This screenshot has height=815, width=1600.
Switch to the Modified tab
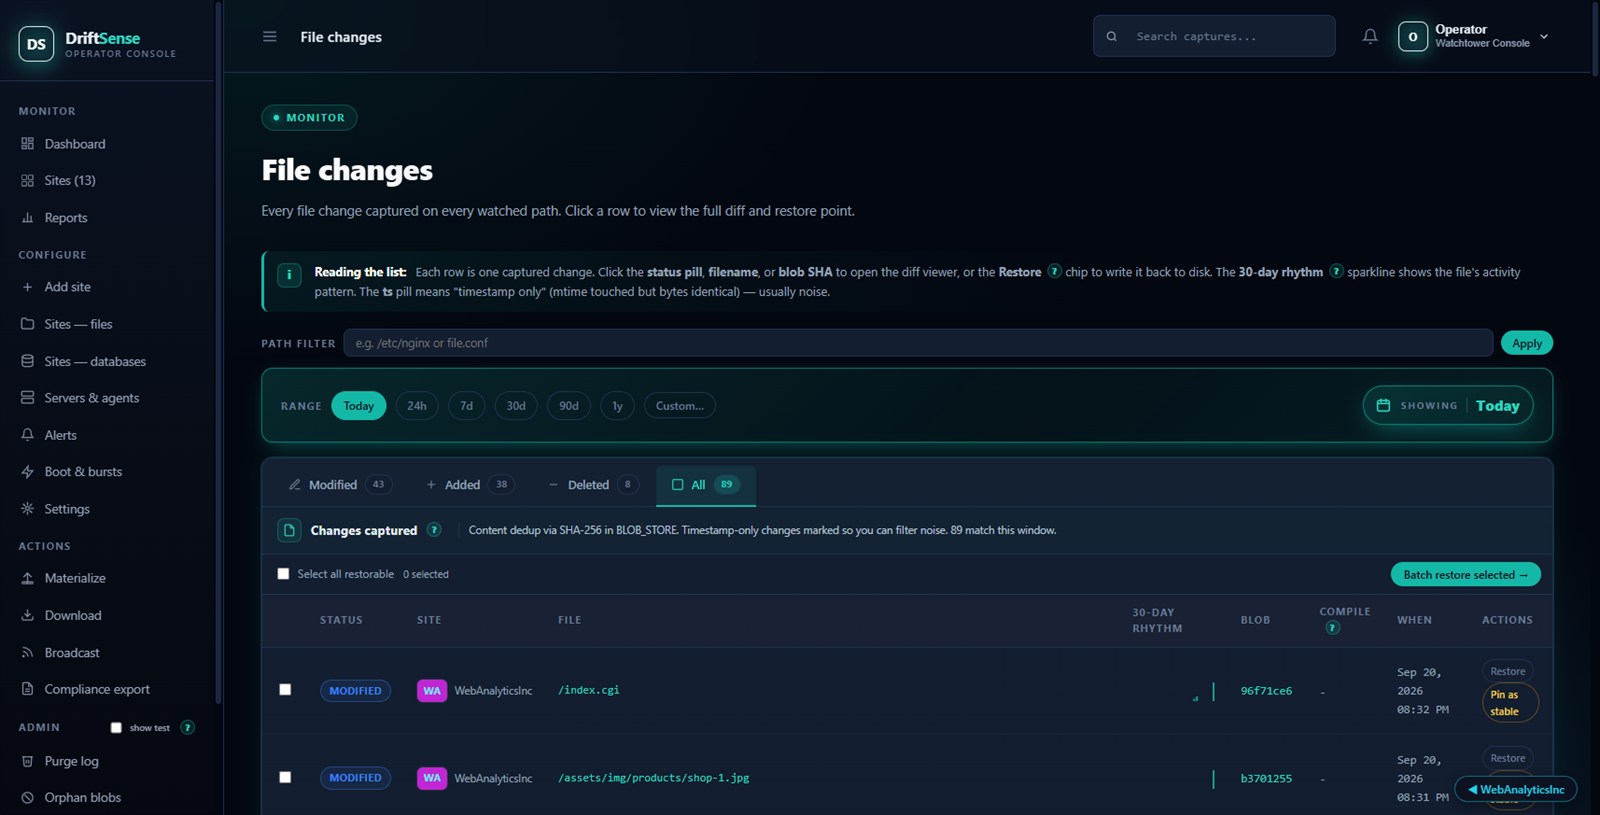[x=340, y=485]
